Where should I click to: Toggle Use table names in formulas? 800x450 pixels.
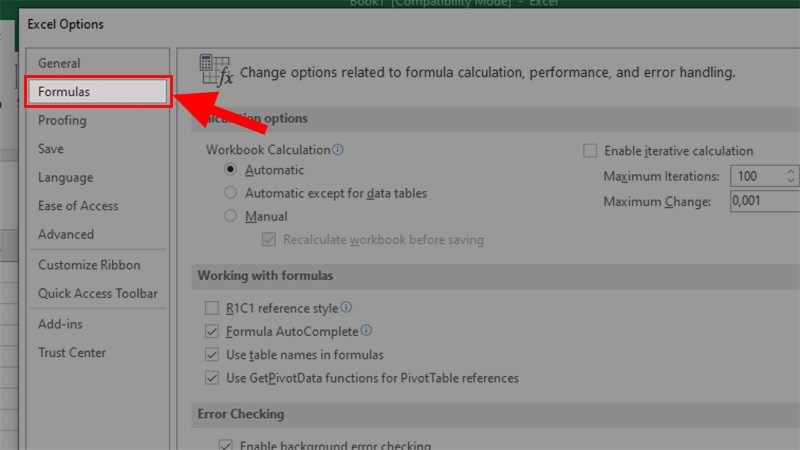(x=211, y=355)
